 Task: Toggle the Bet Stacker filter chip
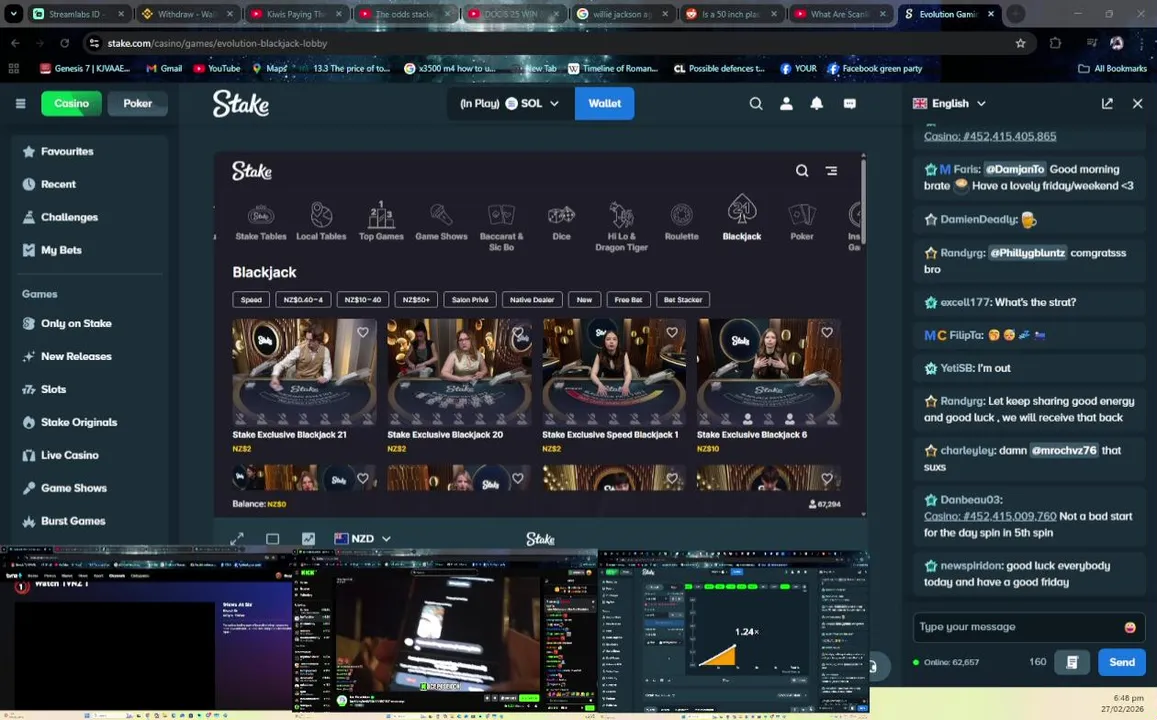(x=683, y=300)
